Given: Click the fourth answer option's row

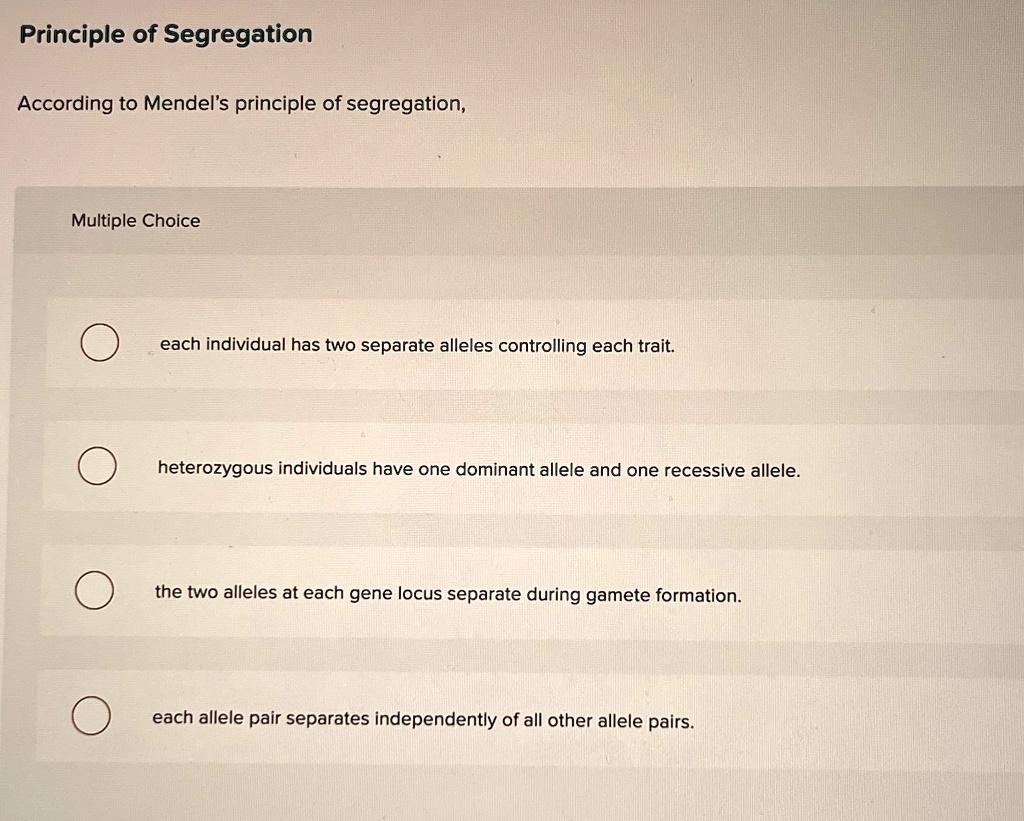Looking at the screenshot, I should (x=500, y=716).
